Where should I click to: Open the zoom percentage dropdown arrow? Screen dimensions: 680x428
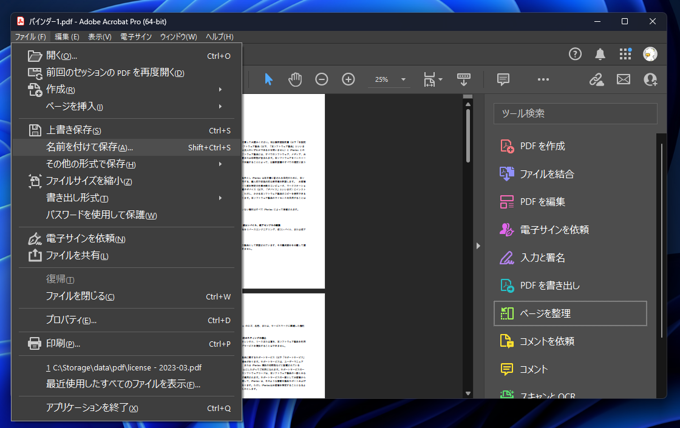403,79
